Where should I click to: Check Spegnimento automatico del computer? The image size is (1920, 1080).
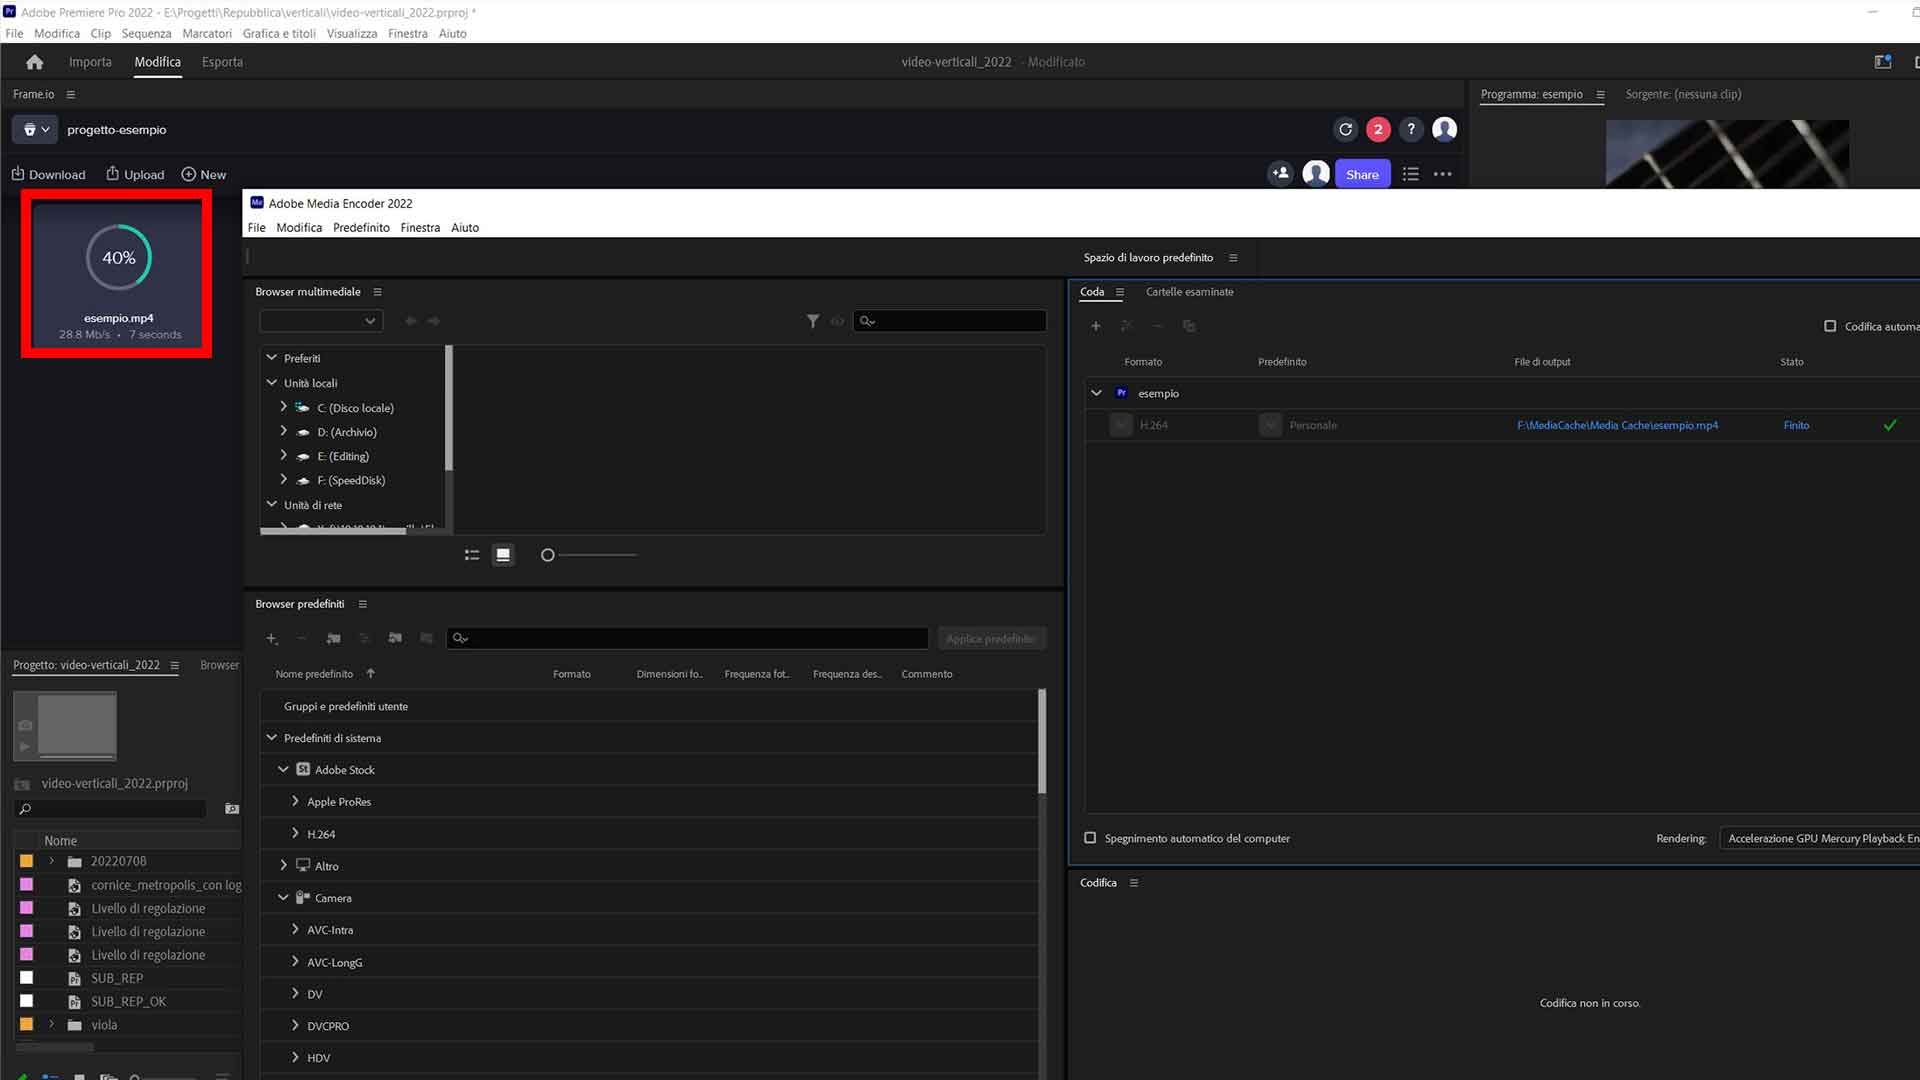1092,838
